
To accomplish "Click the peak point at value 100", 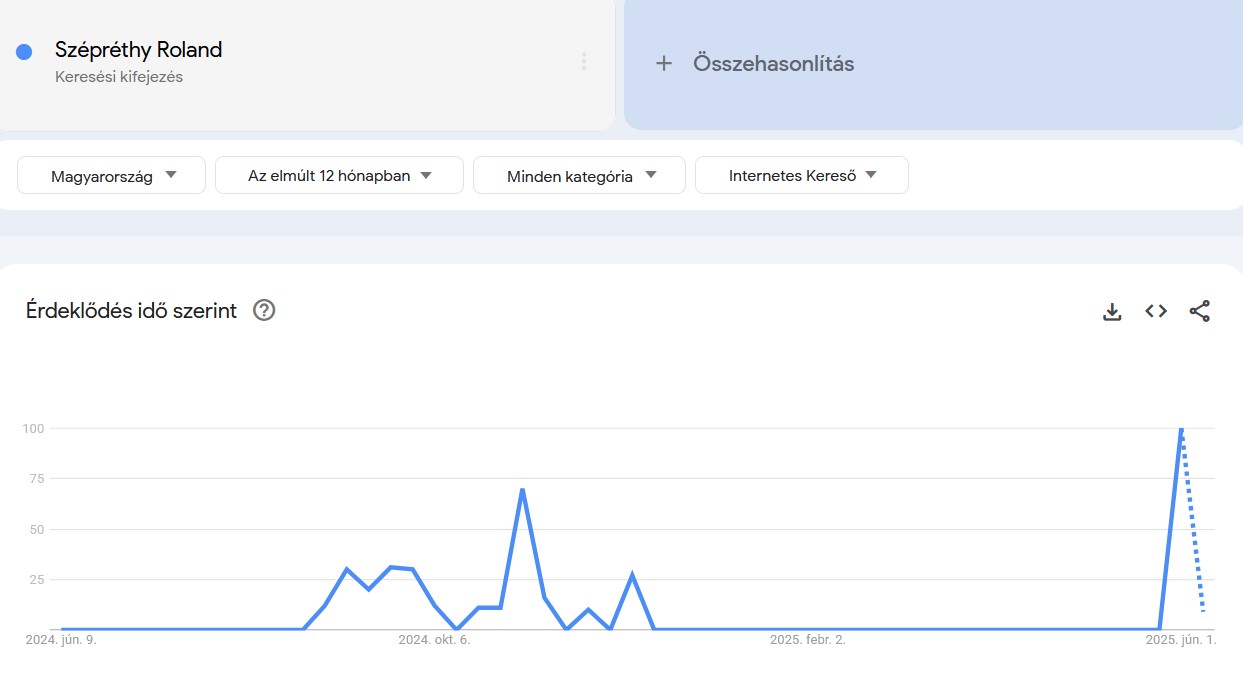I will (x=1180, y=428).
